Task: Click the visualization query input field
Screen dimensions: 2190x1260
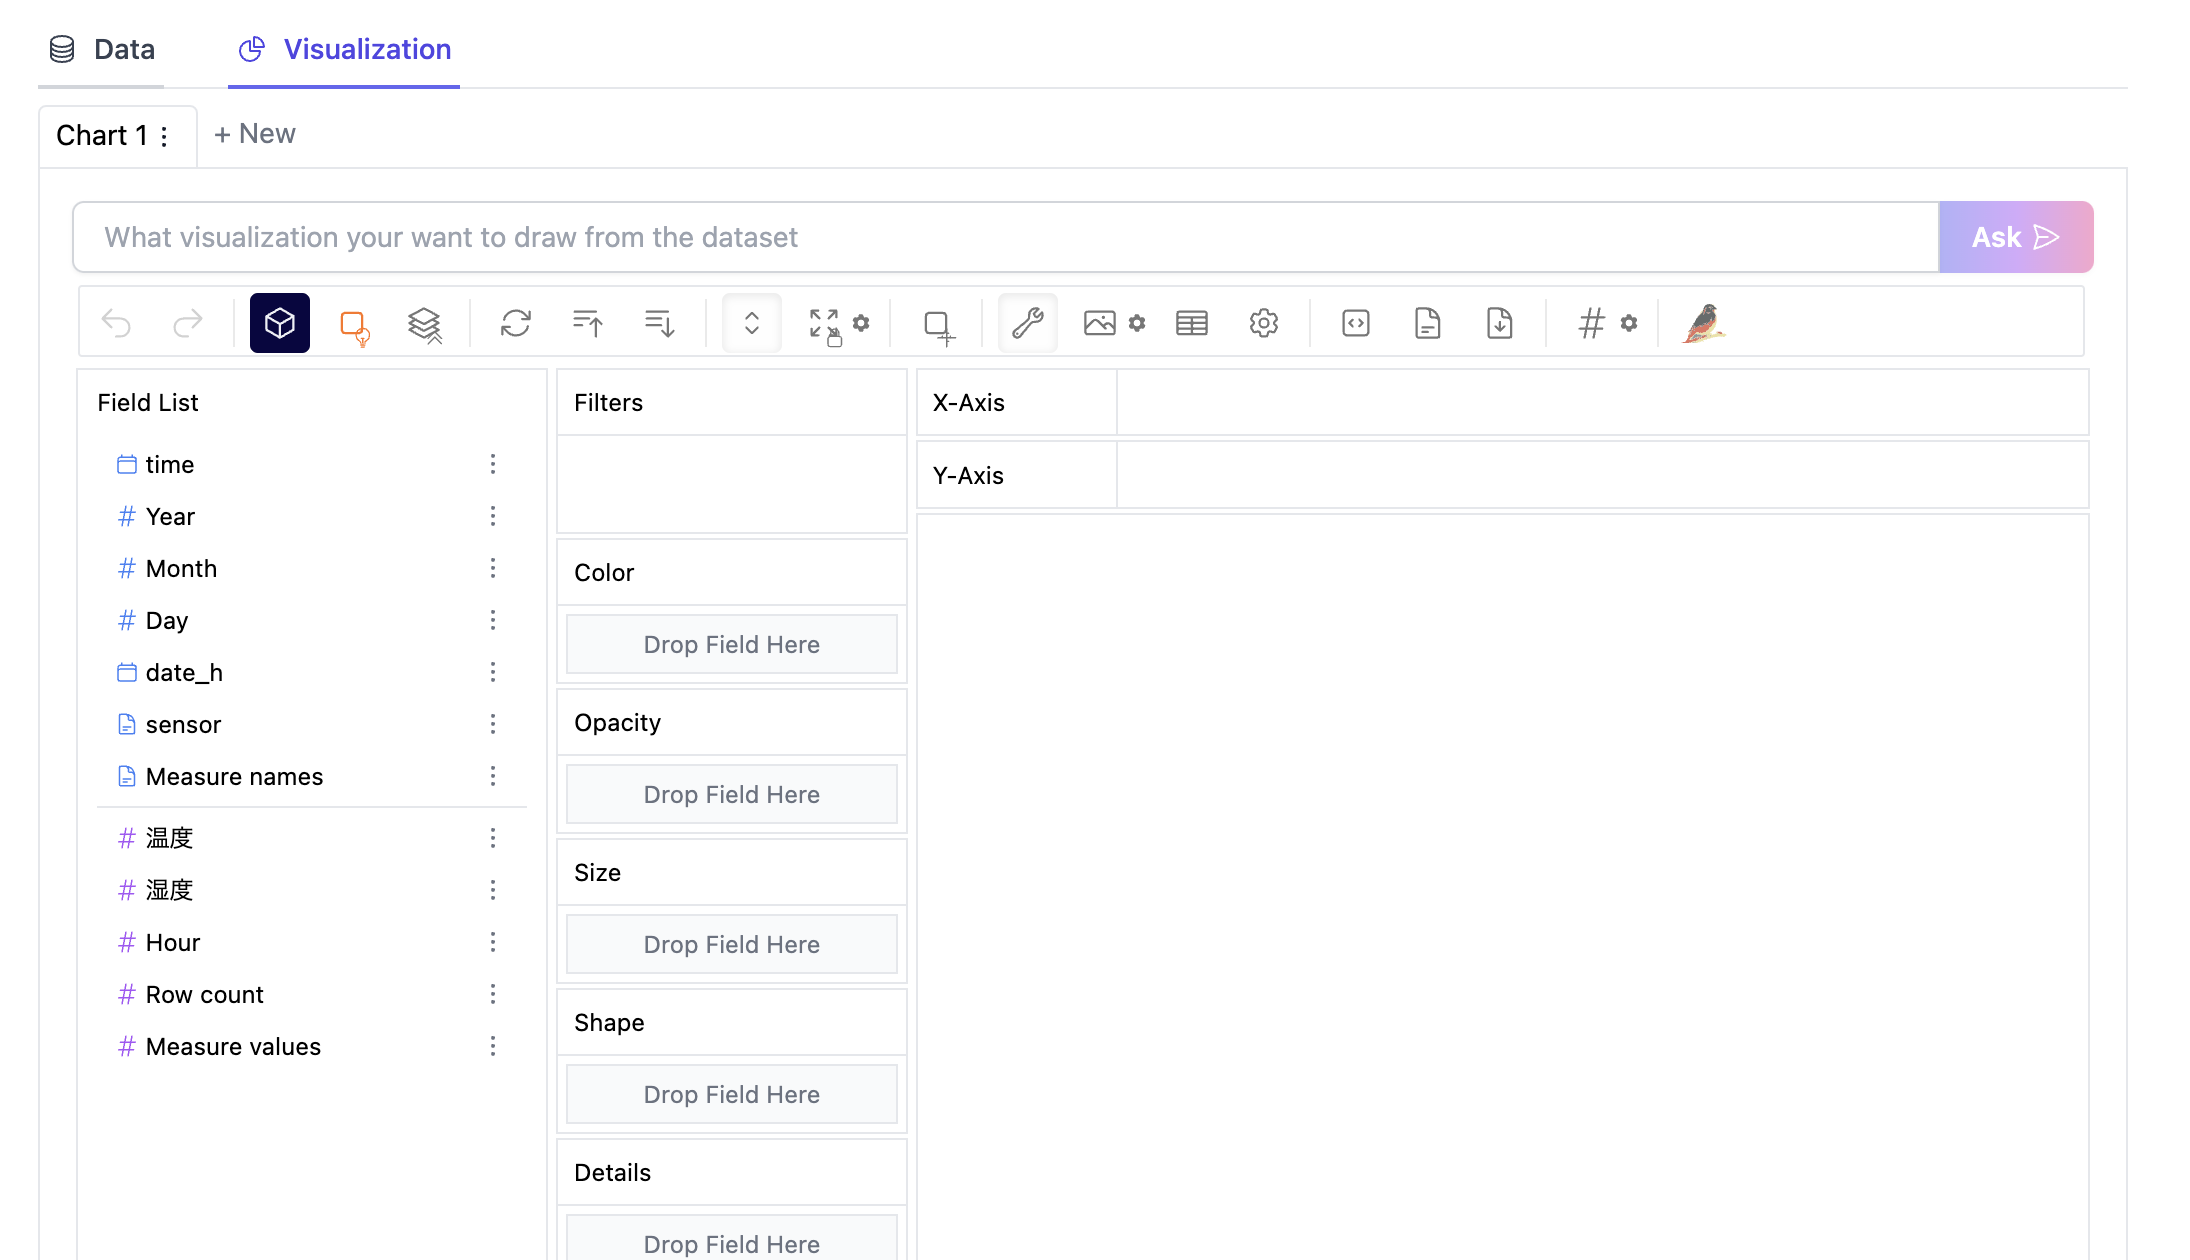Action: point(1005,237)
